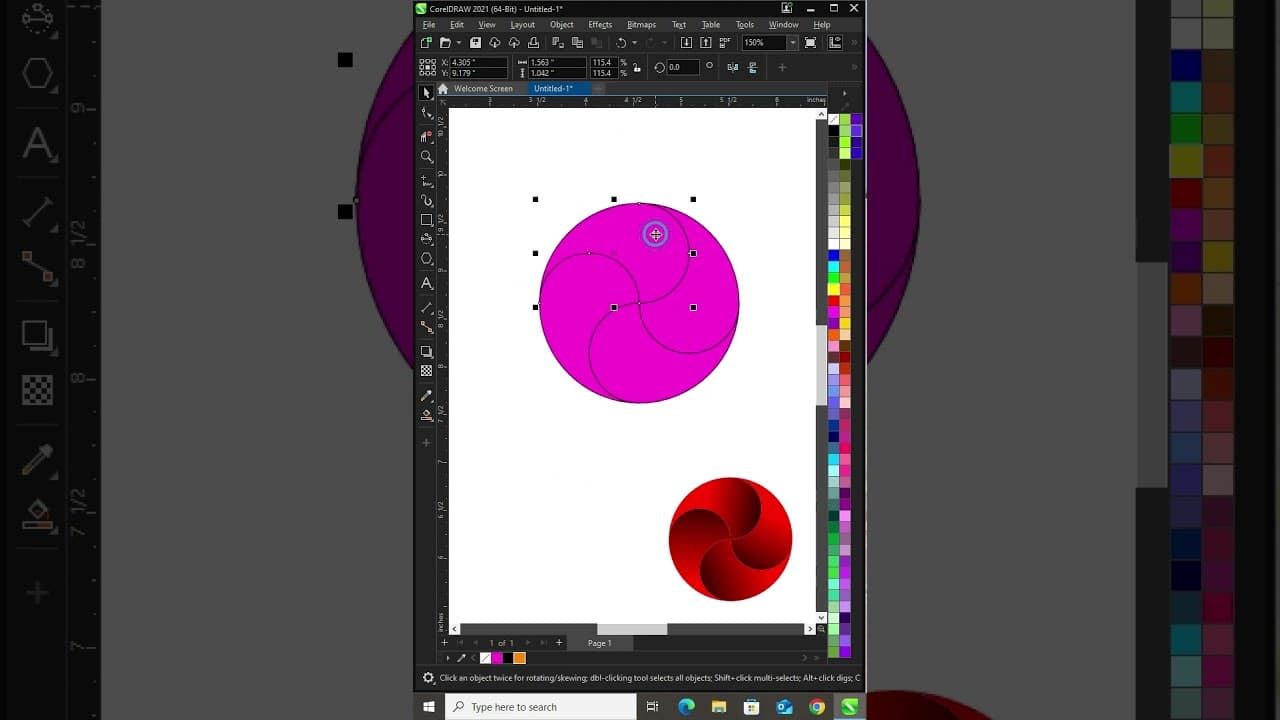
Task: Select the Rectangle tool
Action: (x=427, y=220)
